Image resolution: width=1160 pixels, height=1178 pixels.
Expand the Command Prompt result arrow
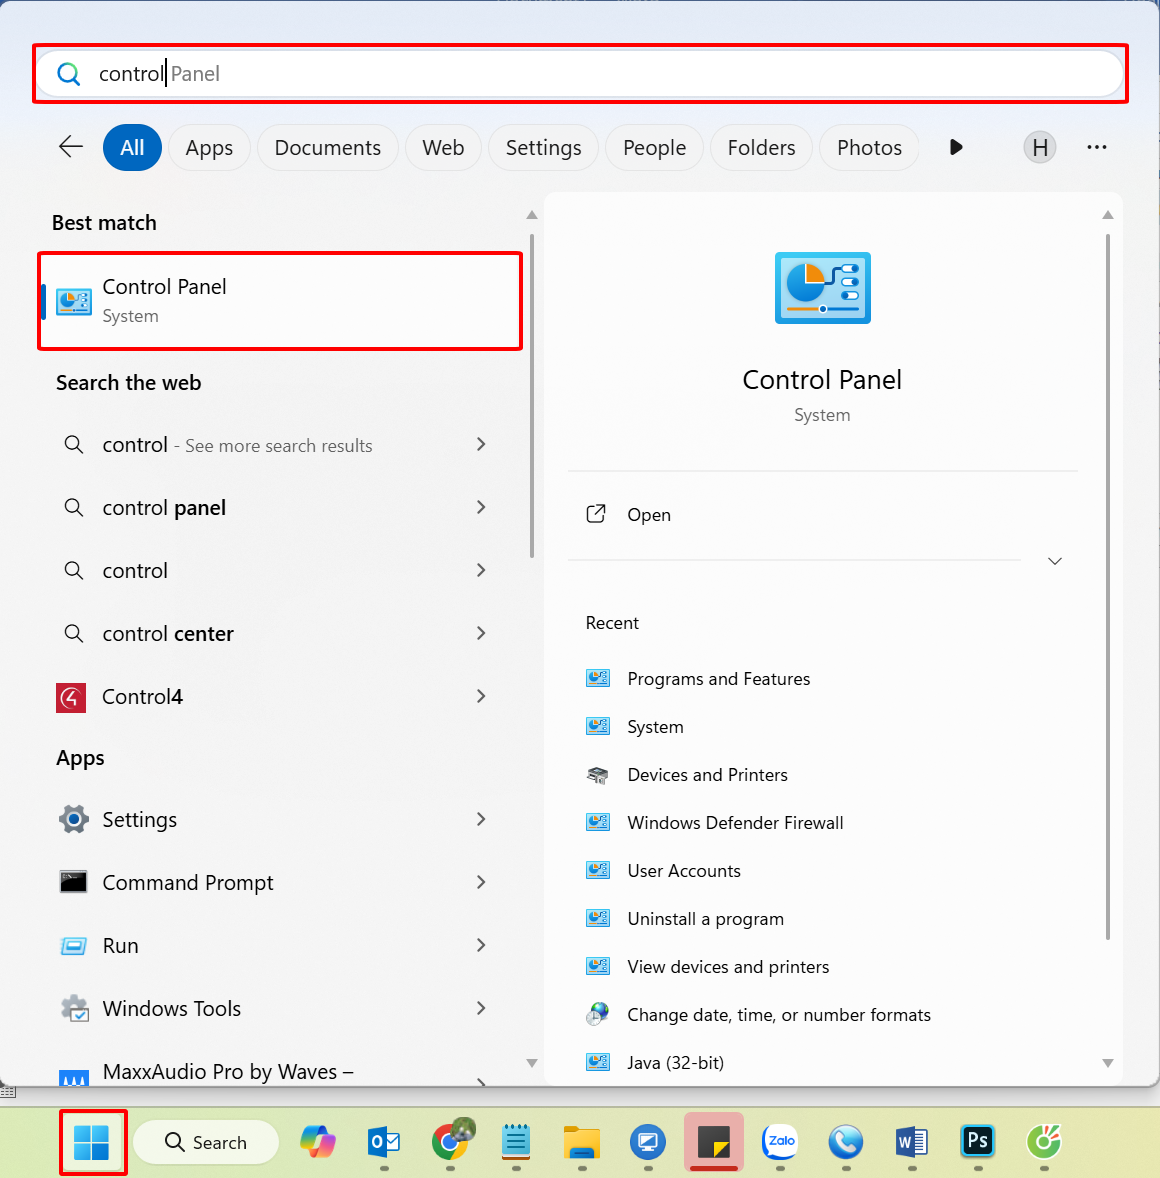481,882
